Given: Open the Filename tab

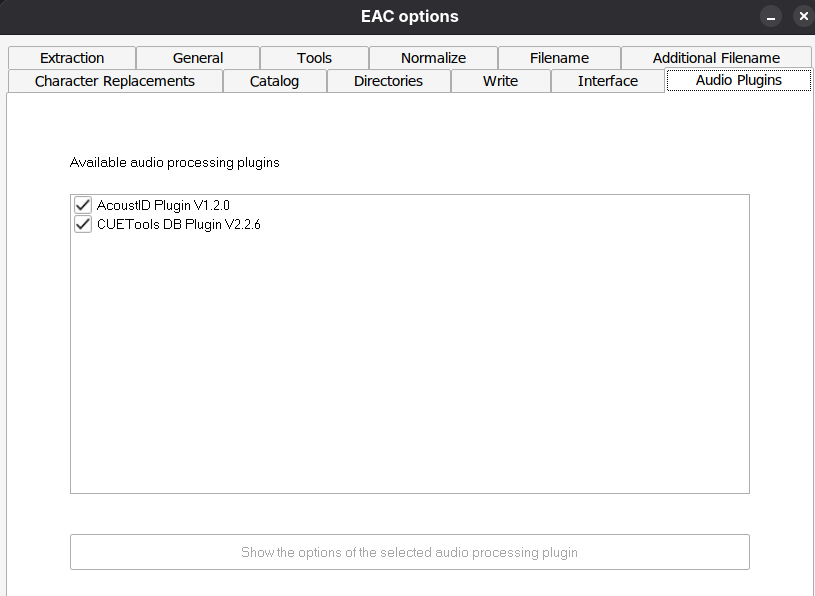Looking at the screenshot, I should click(559, 58).
